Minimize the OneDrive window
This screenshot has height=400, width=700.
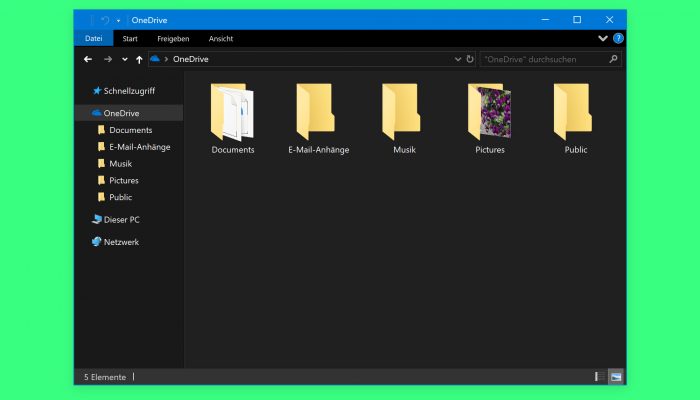click(x=545, y=20)
